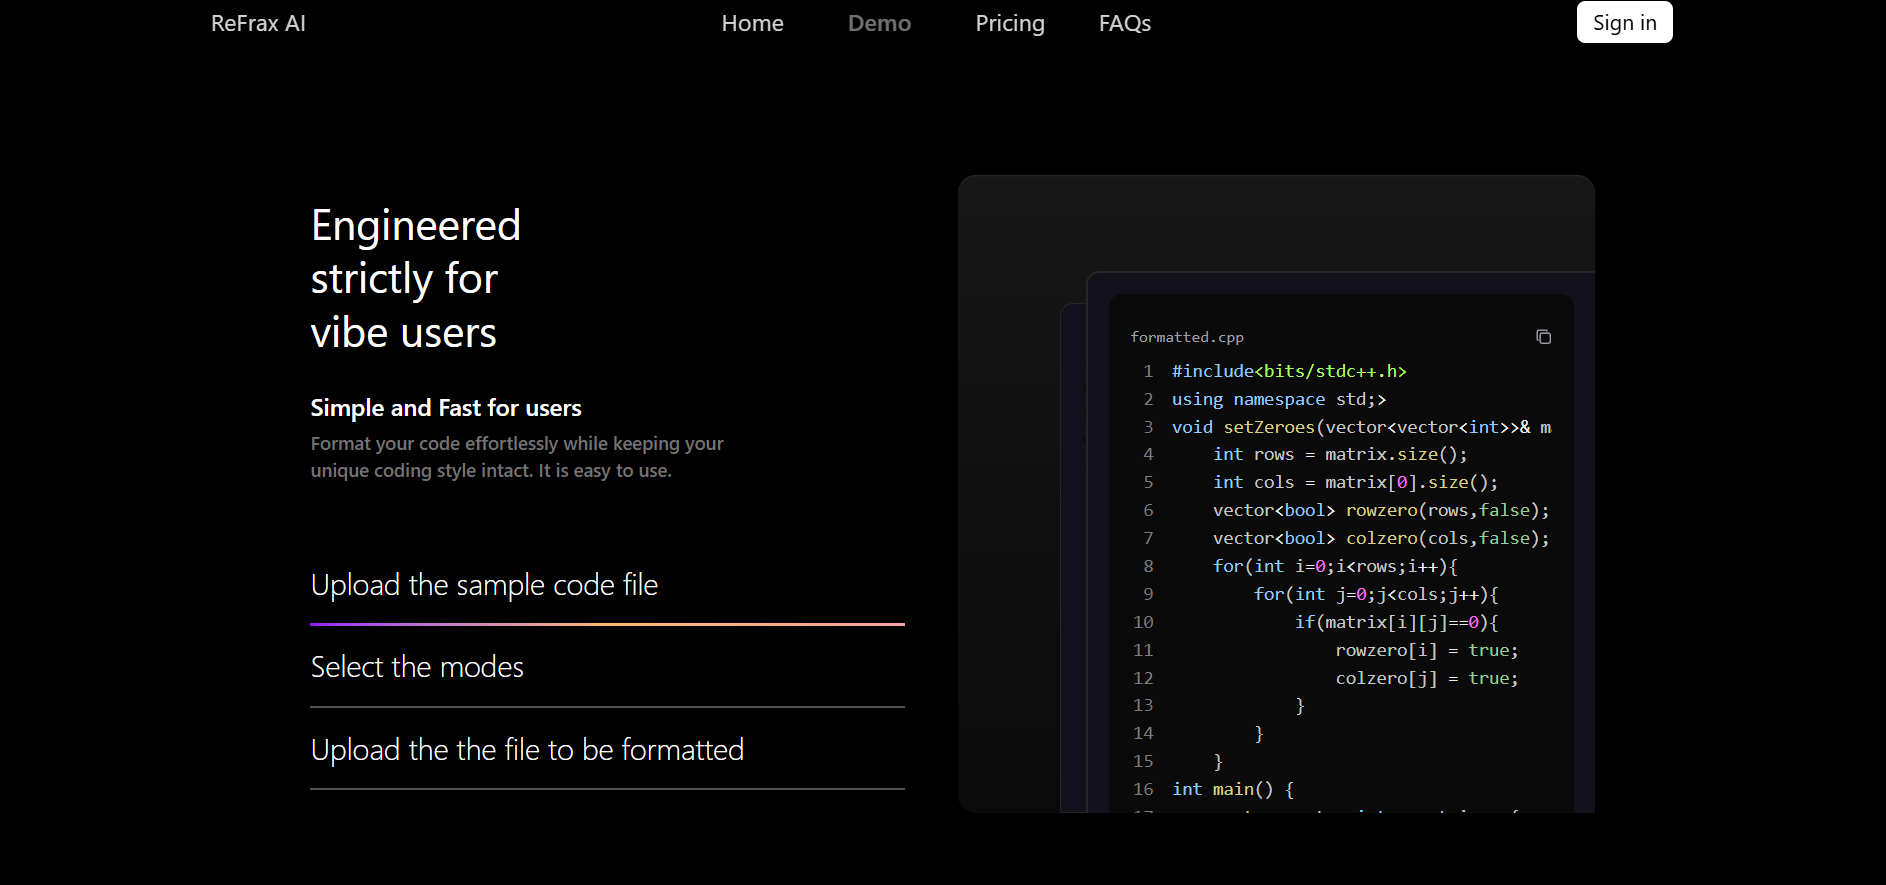
Task: Click the formatted.cpp file name label
Action: (1187, 338)
